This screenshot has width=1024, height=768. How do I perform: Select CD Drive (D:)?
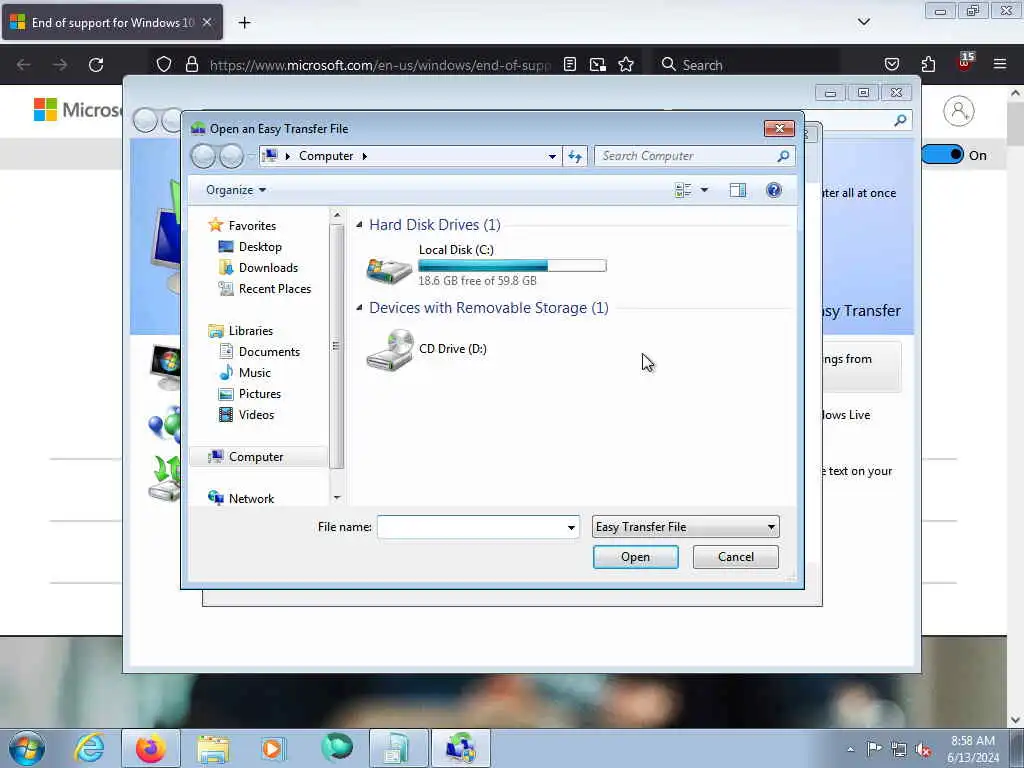(428, 349)
